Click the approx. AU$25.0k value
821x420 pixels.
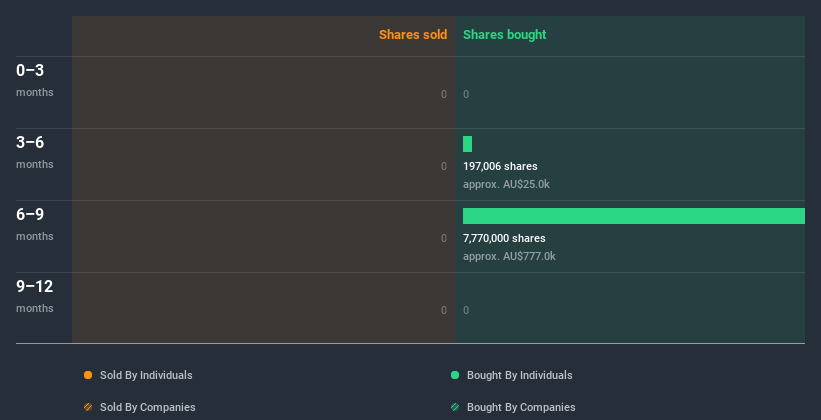click(x=506, y=184)
